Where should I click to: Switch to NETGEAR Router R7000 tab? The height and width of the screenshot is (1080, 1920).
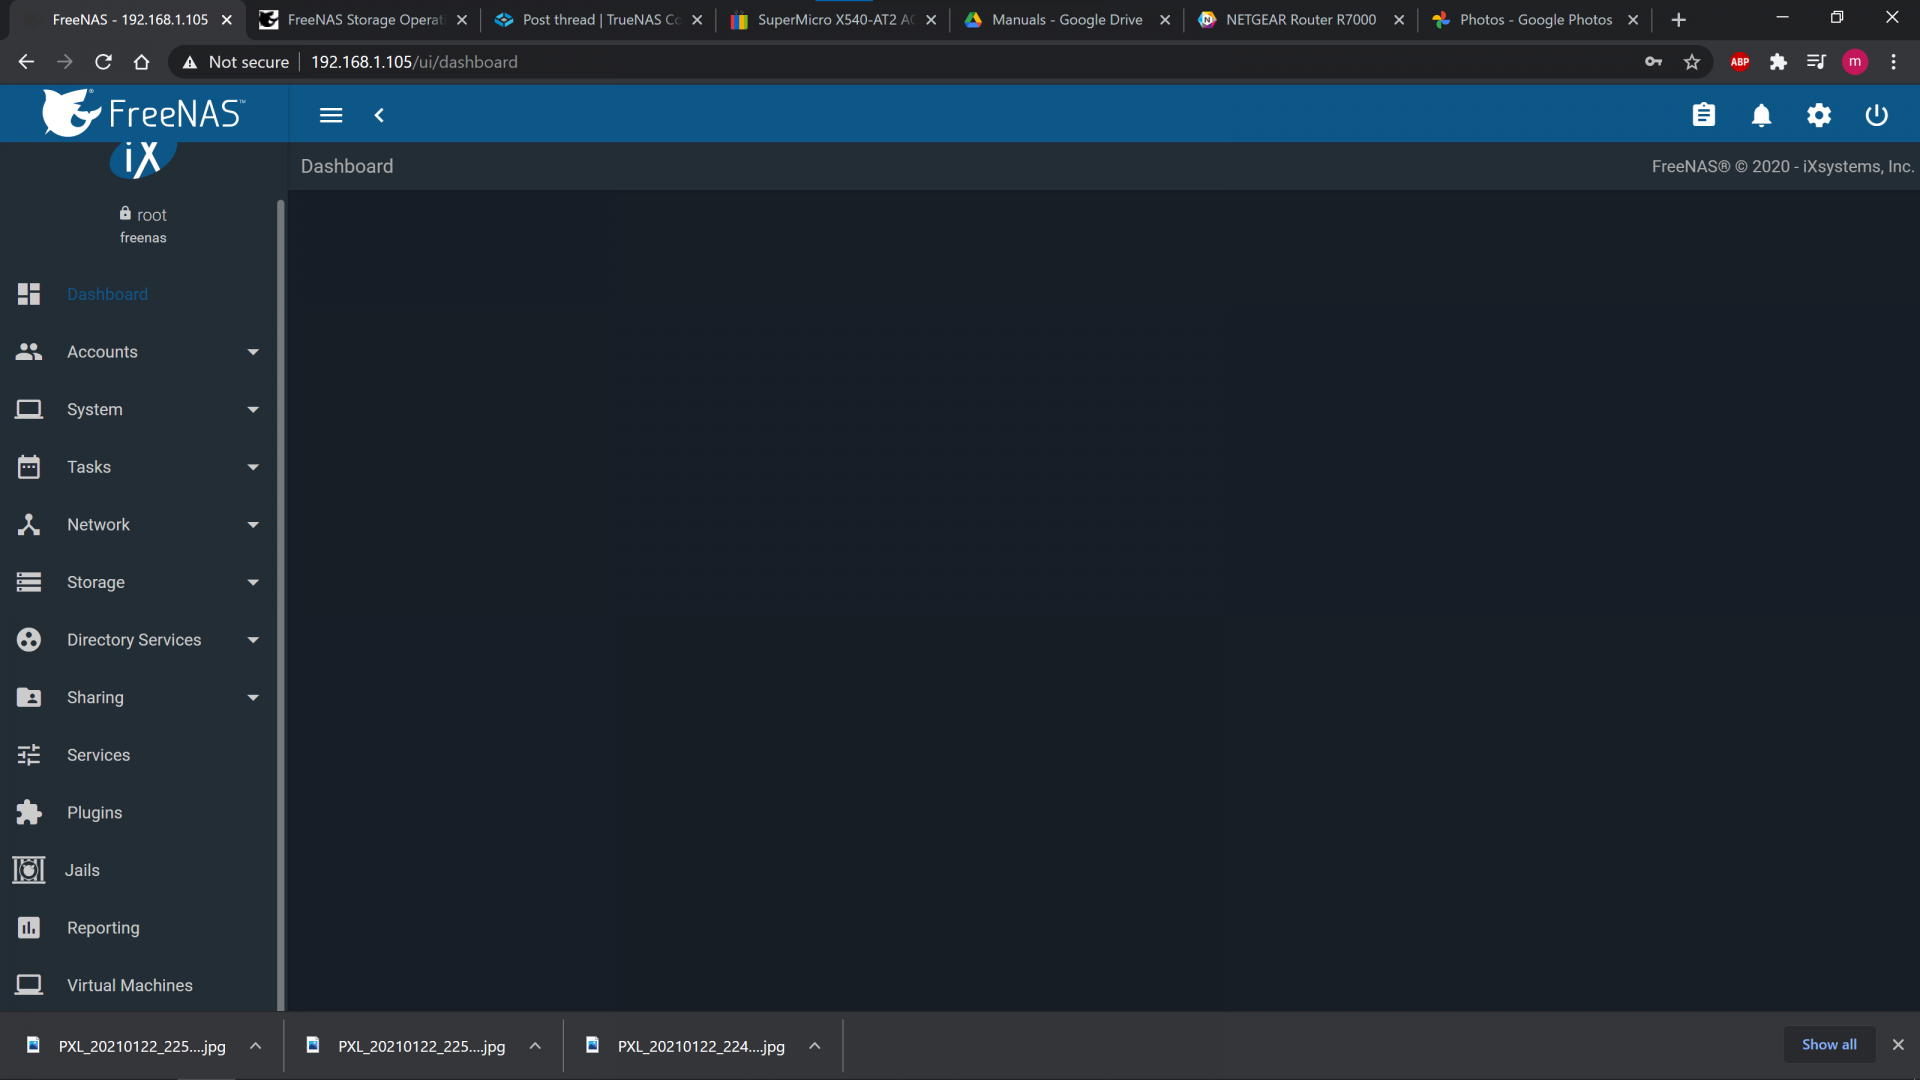point(1300,20)
